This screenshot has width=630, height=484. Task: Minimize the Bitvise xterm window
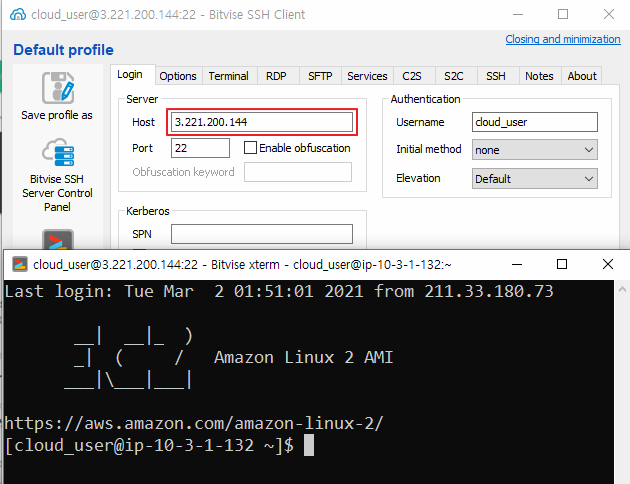pos(517,264)
